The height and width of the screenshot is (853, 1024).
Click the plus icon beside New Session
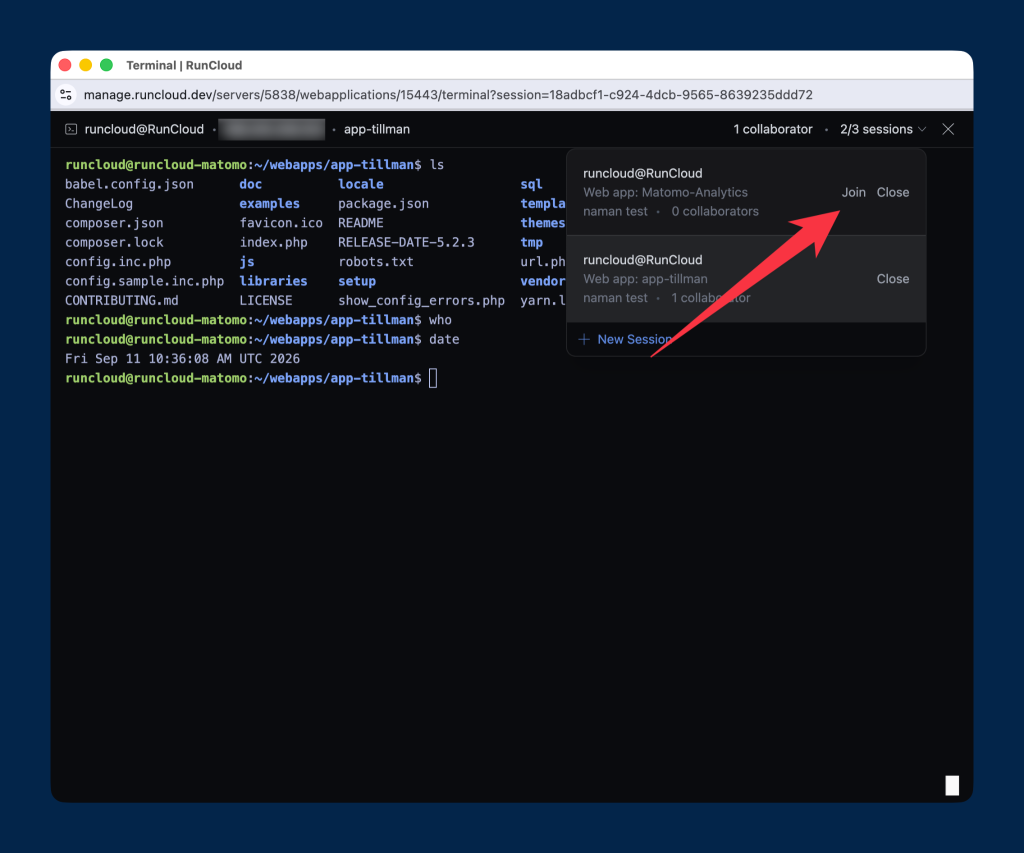point(584,339)
